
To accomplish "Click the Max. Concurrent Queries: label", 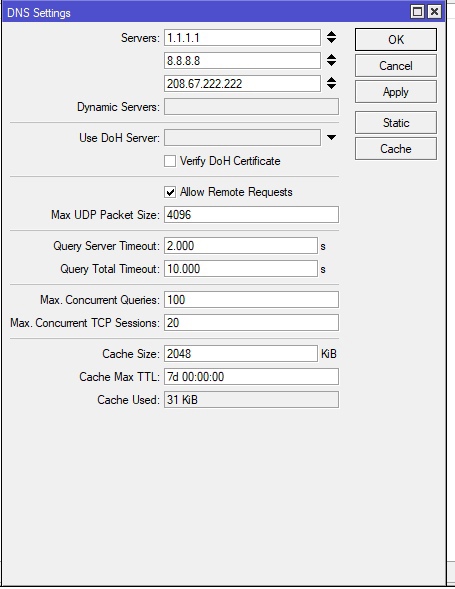I will coord(100,300).
